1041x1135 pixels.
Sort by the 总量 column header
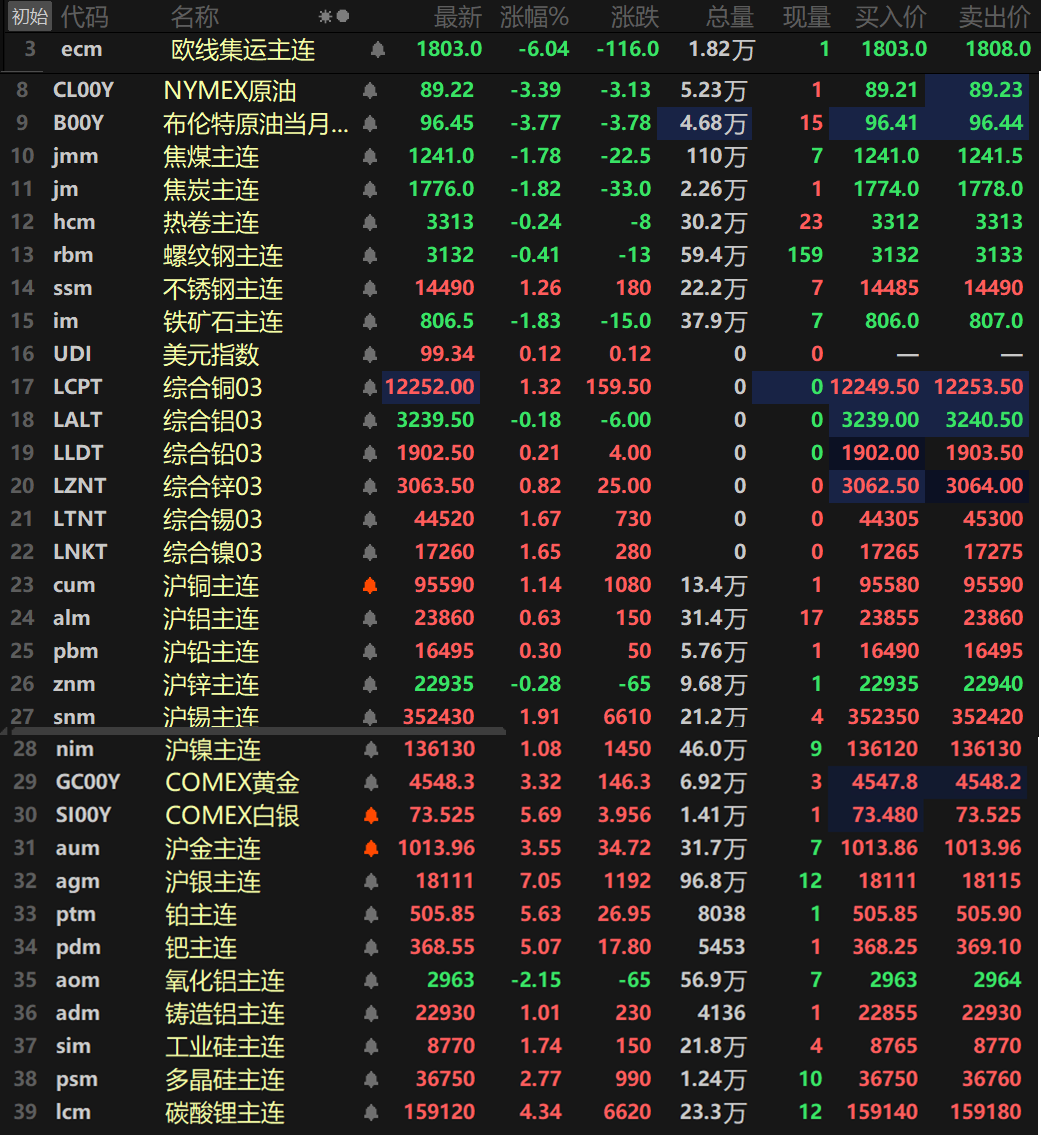click(x=729, y=17)
